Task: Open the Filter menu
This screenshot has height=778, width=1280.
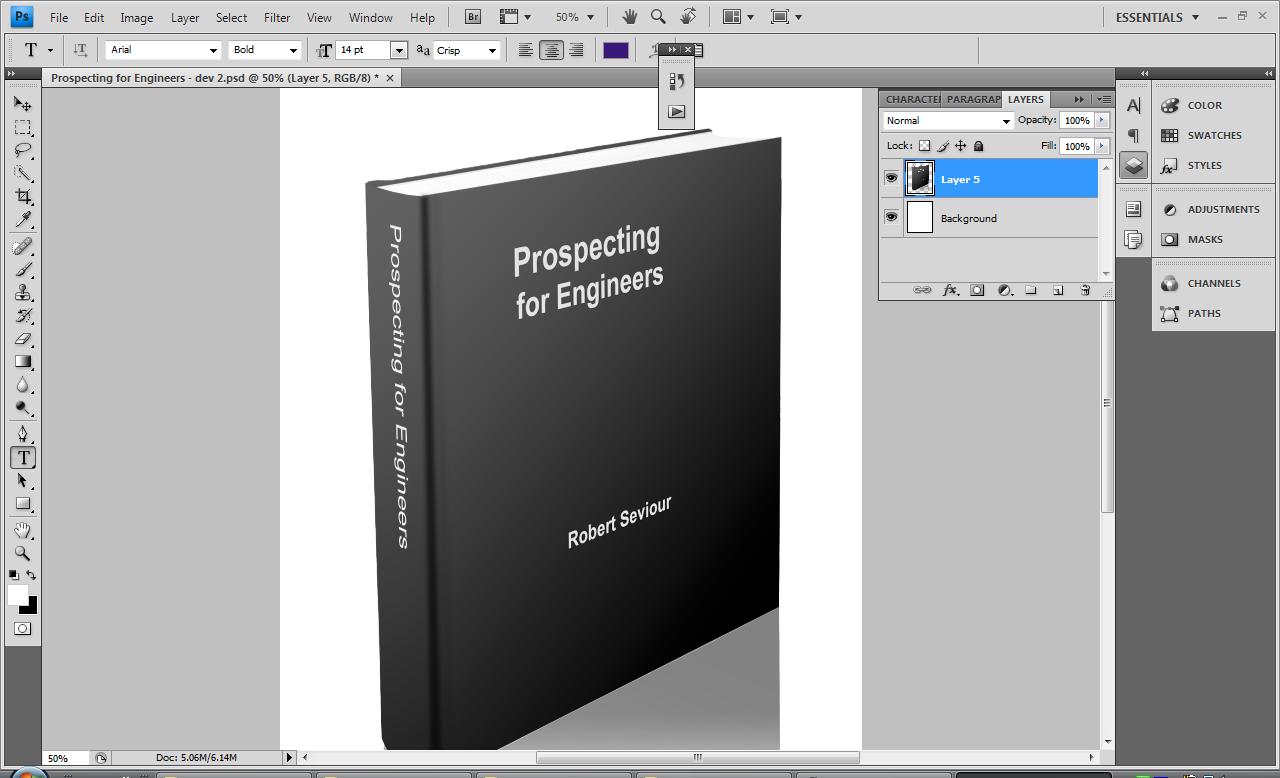Action: pyautogui.click(x=276, y=17)
